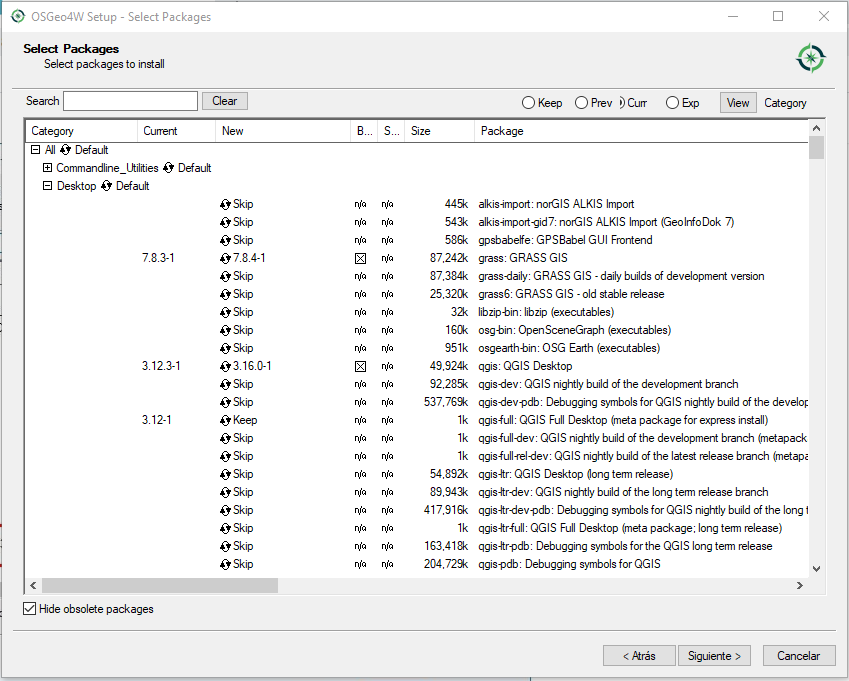
Task: Select the Keep radio button
Action: (x=528, y=103)
